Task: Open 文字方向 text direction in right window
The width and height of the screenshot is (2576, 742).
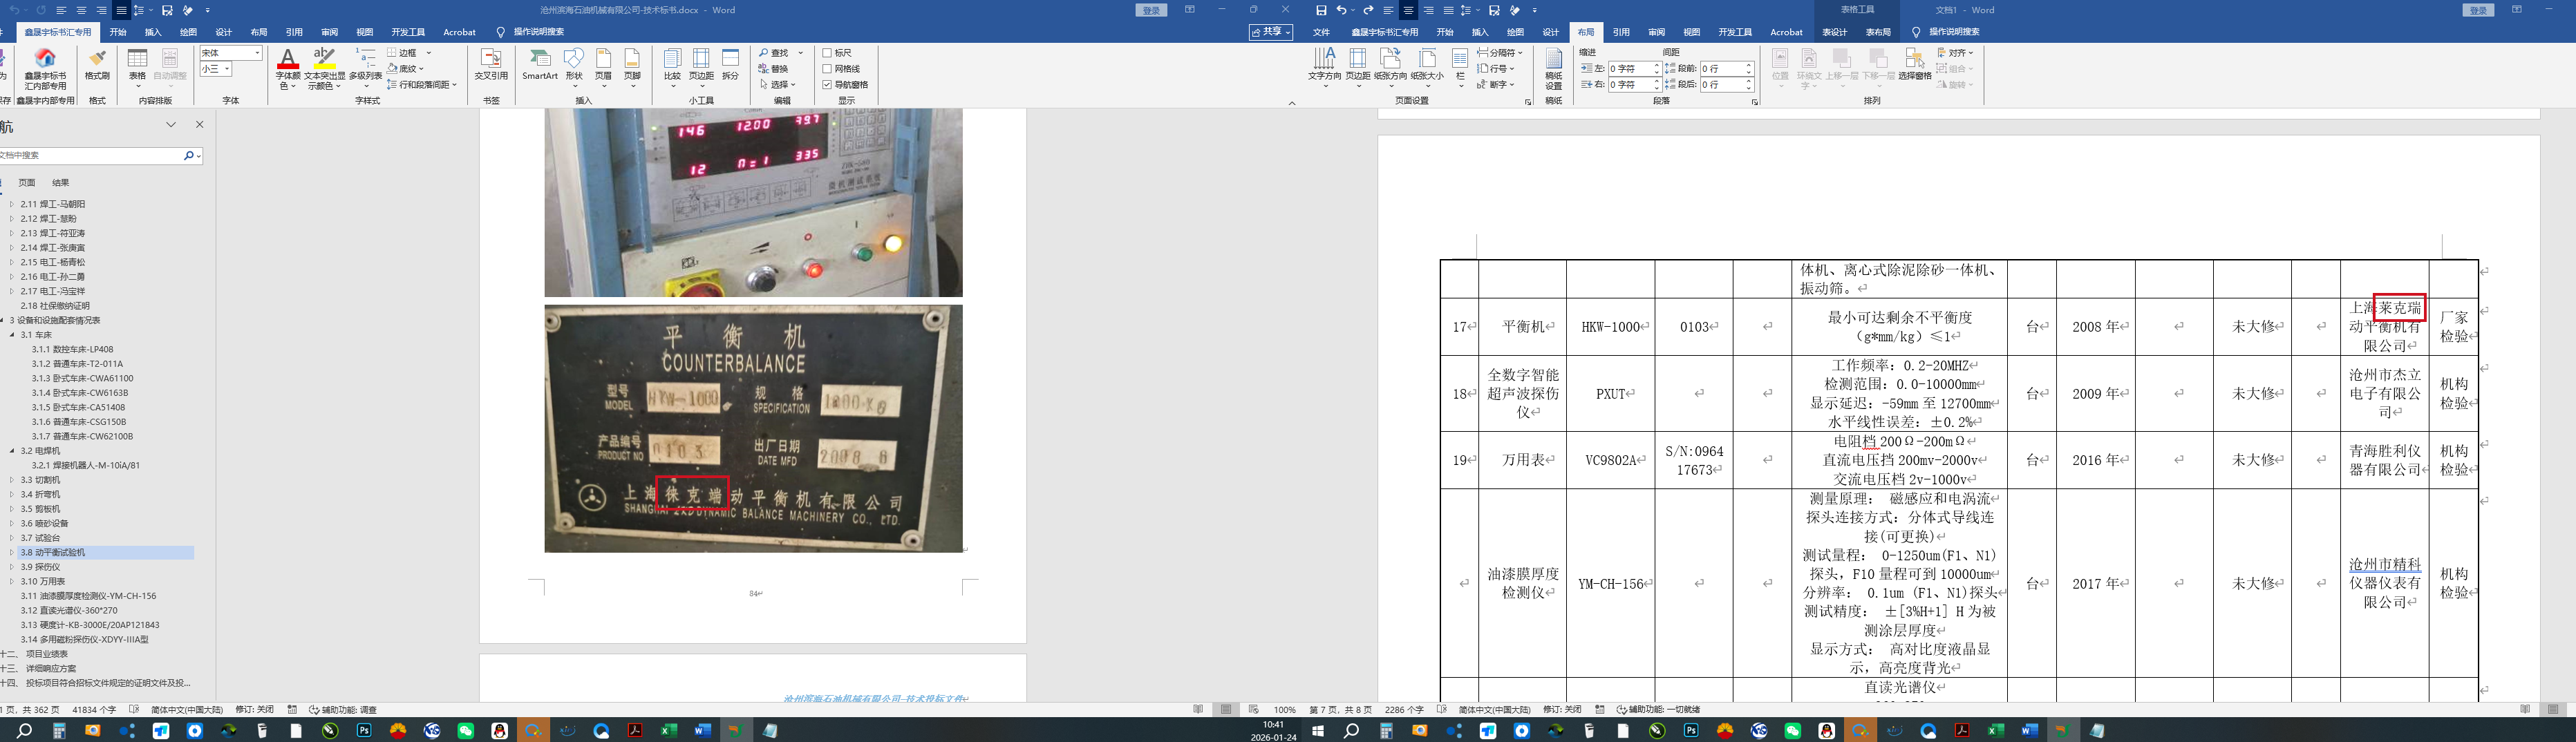Action: (x=1325, y=68)
